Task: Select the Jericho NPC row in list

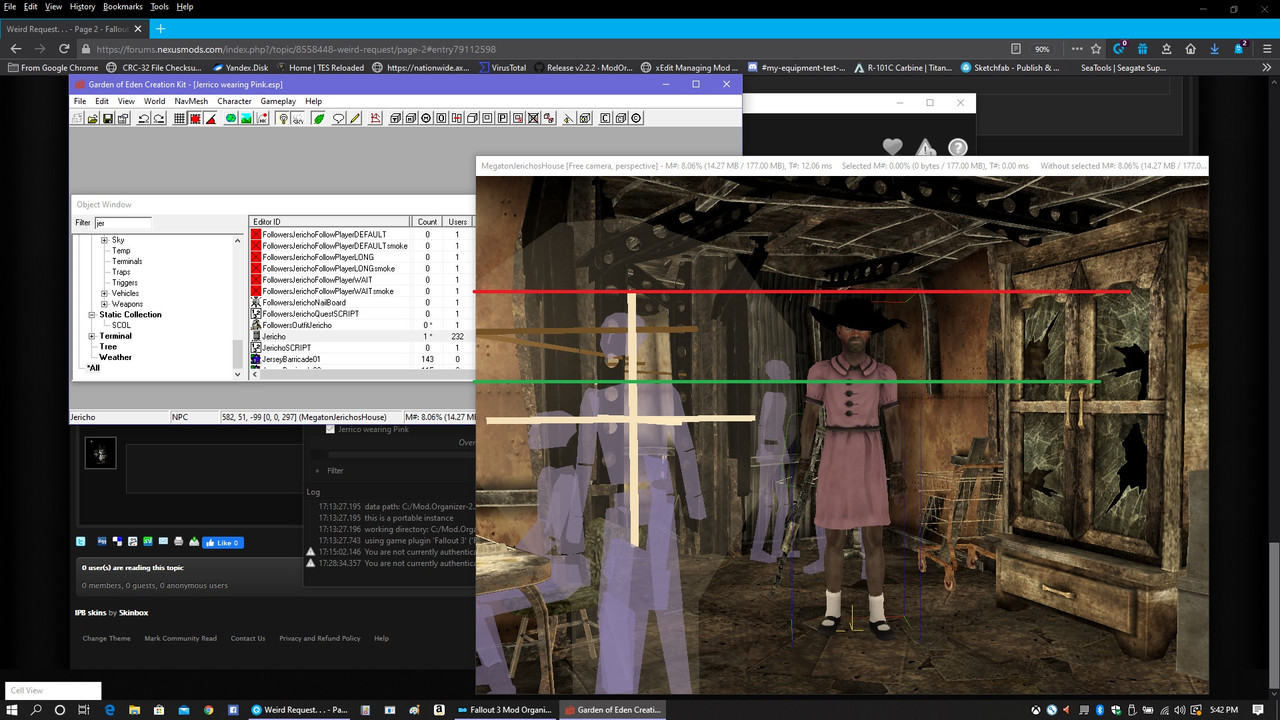Action: [x=360, y=337]
